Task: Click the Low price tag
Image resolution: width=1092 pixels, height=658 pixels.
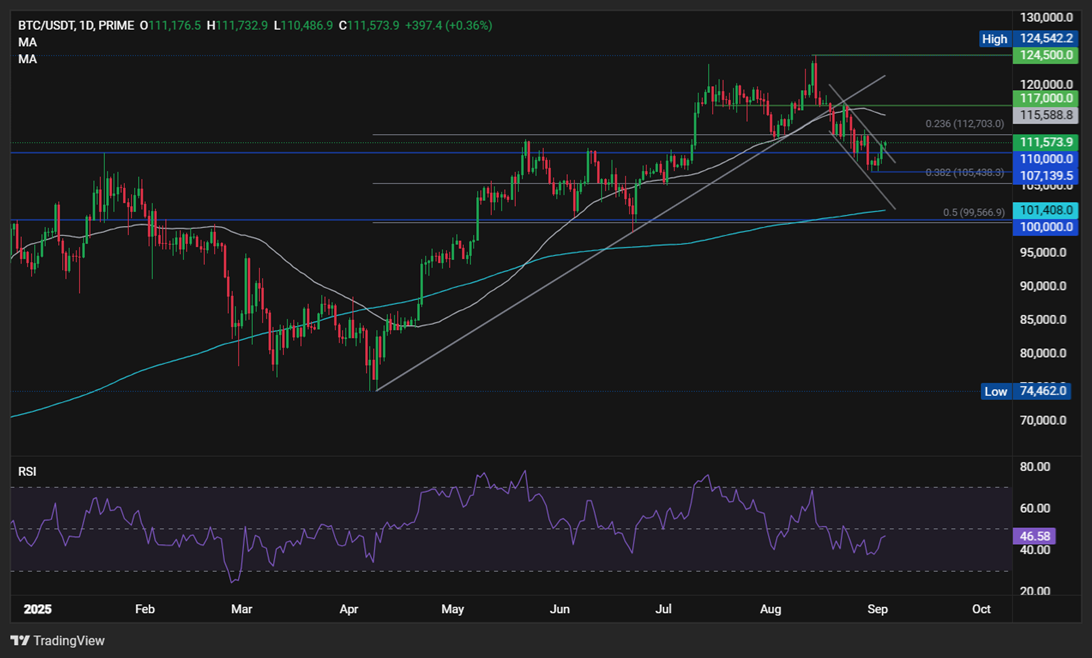Action: click(x=995, y=391)
